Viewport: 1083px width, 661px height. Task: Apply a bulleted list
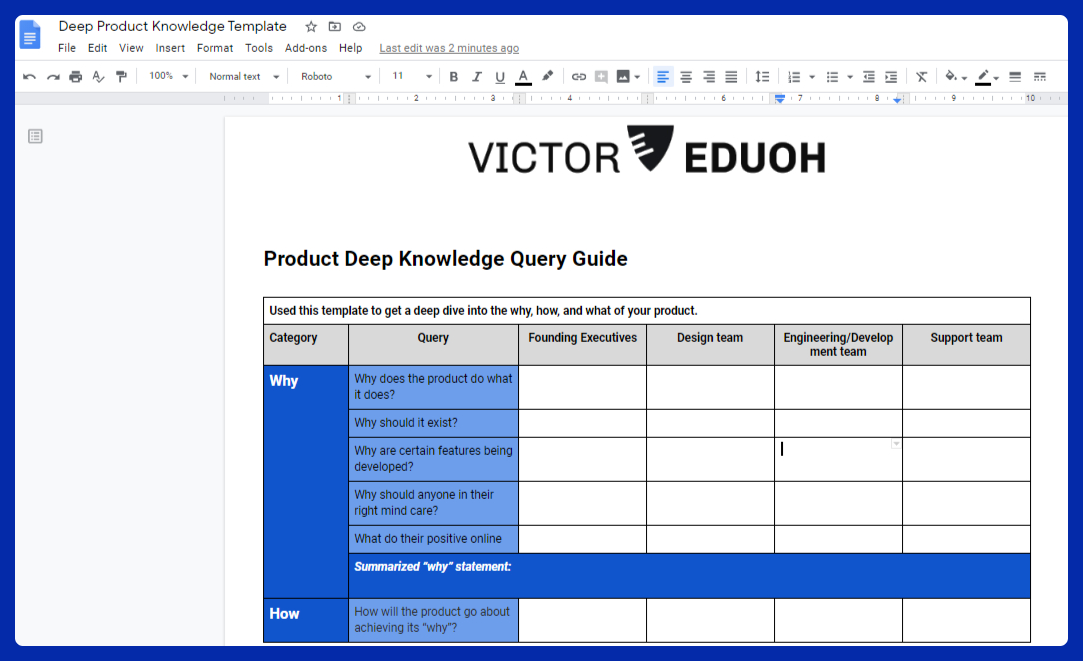pos(832,77)
